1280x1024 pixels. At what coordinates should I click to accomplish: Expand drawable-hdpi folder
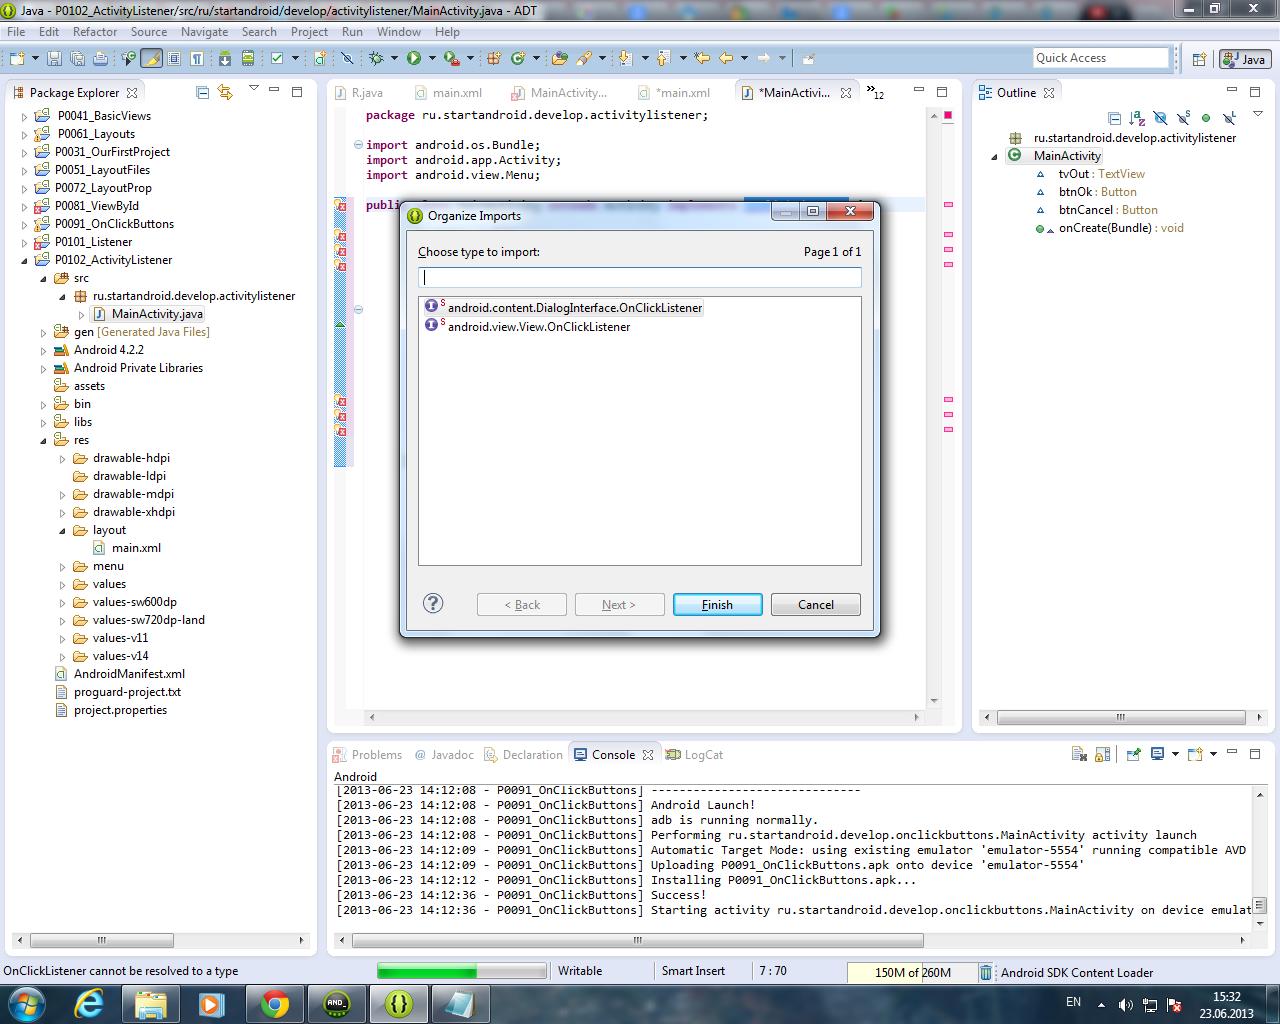(63, 458)
